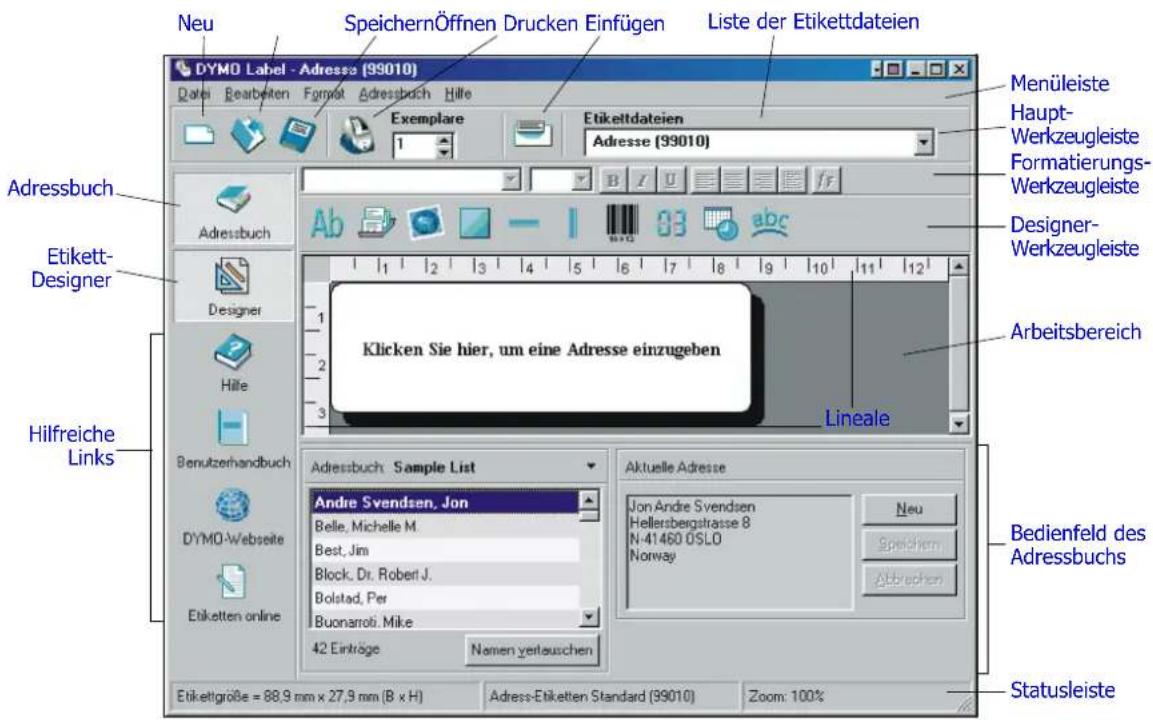Center-align the text
This screenshot has width=1153, height=720.
pos(733,180)
